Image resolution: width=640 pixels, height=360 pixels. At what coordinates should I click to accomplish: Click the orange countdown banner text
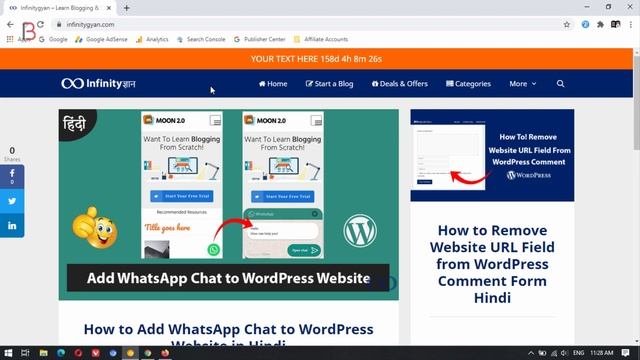[316, 59]
